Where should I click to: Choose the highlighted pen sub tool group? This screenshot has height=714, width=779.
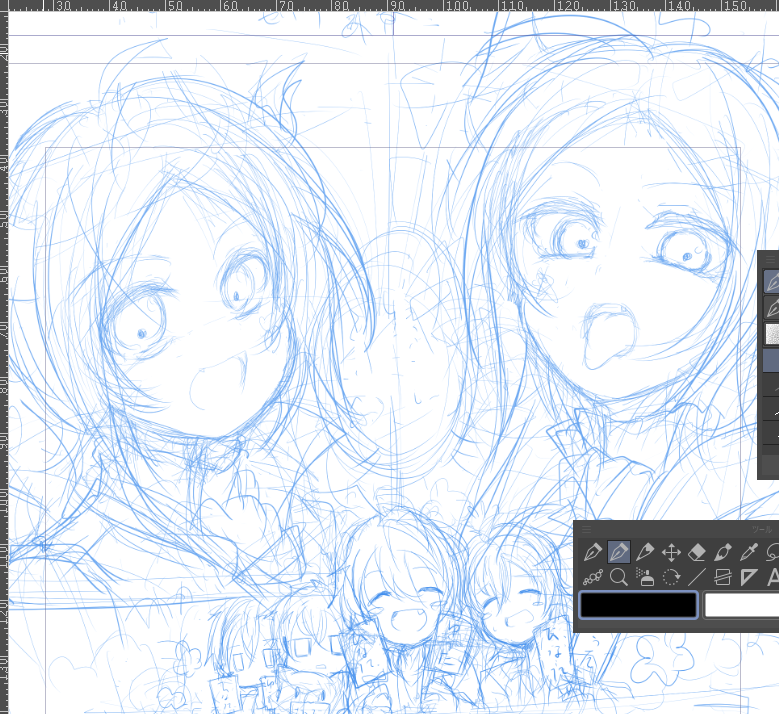click(772, 281)
